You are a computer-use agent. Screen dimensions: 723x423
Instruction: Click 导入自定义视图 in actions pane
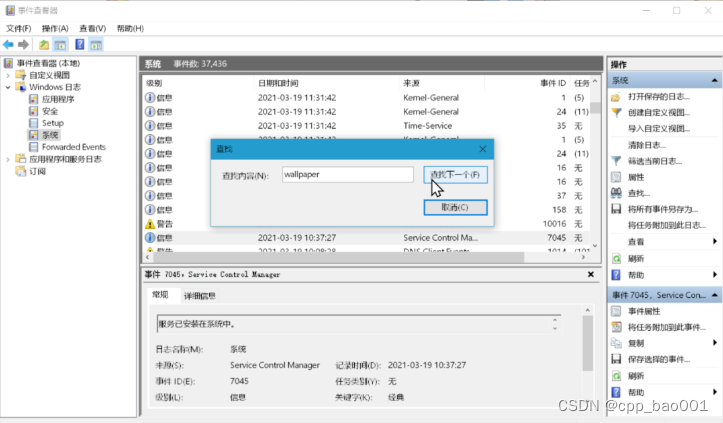coord(658,129)
